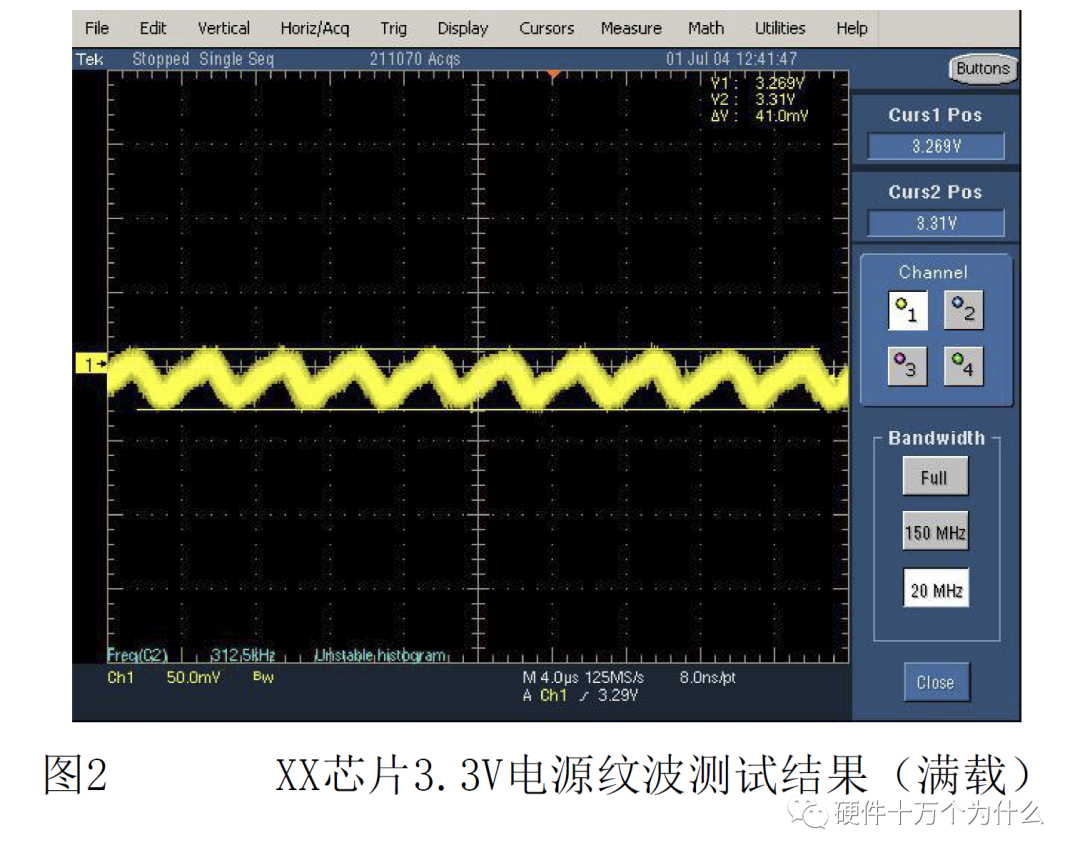Click the Freq(C2) measurement label
The height and width of the screenshot is (860, 1080).
tap(137, 655)
